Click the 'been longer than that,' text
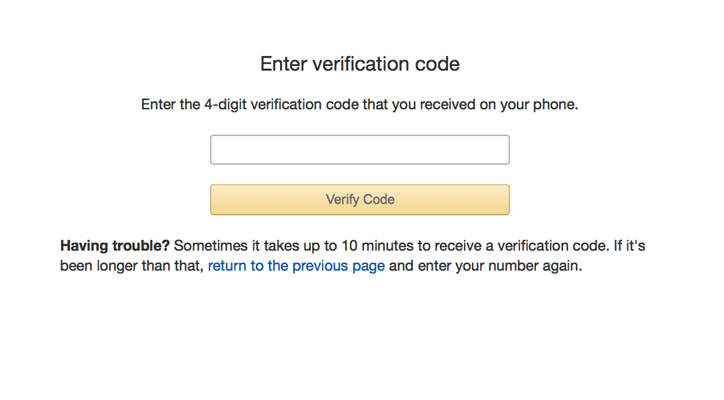The height and width of the screenshot is (400, 724). tap(132, 266)
